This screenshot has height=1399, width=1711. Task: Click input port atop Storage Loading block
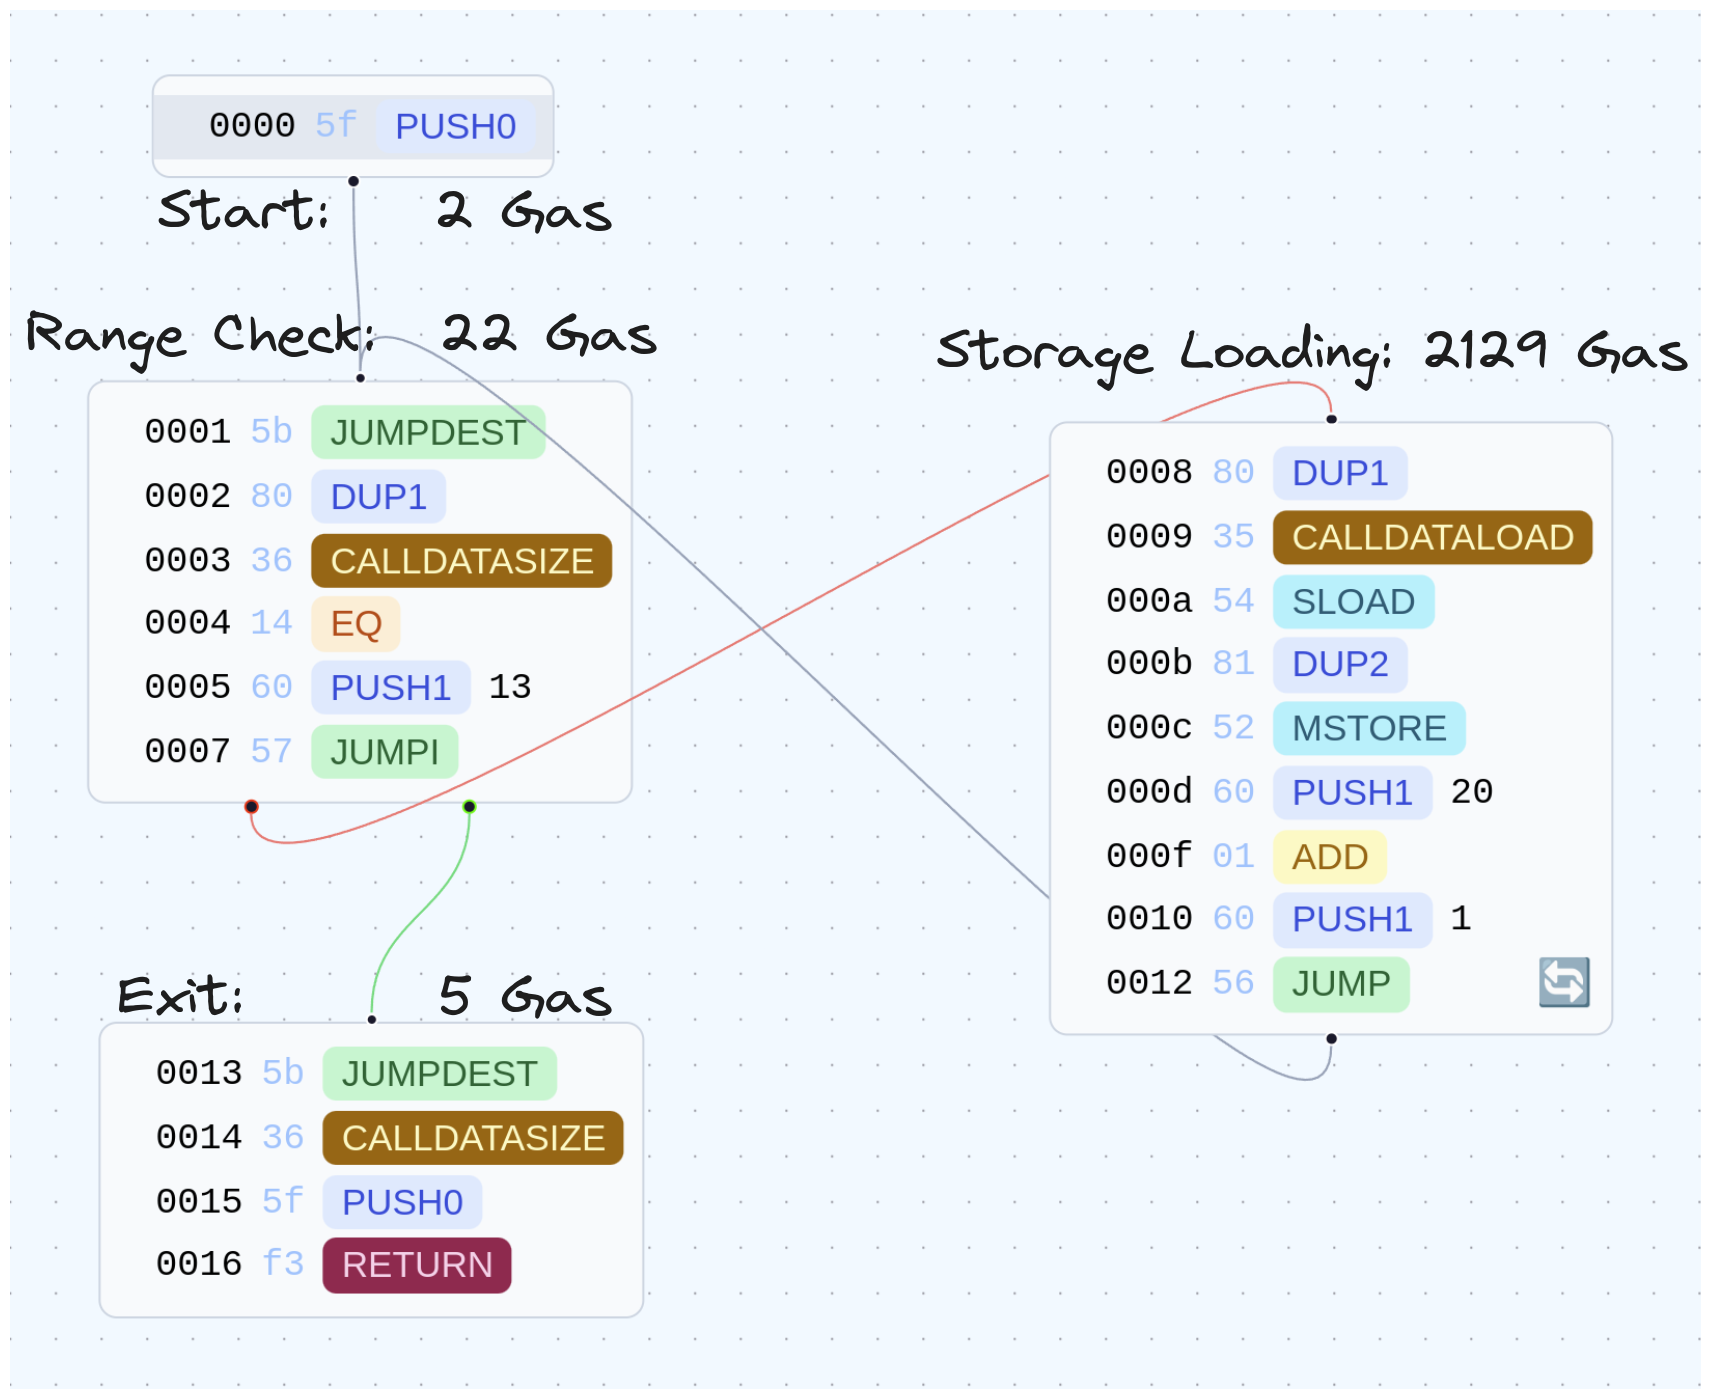[1331, 419]
